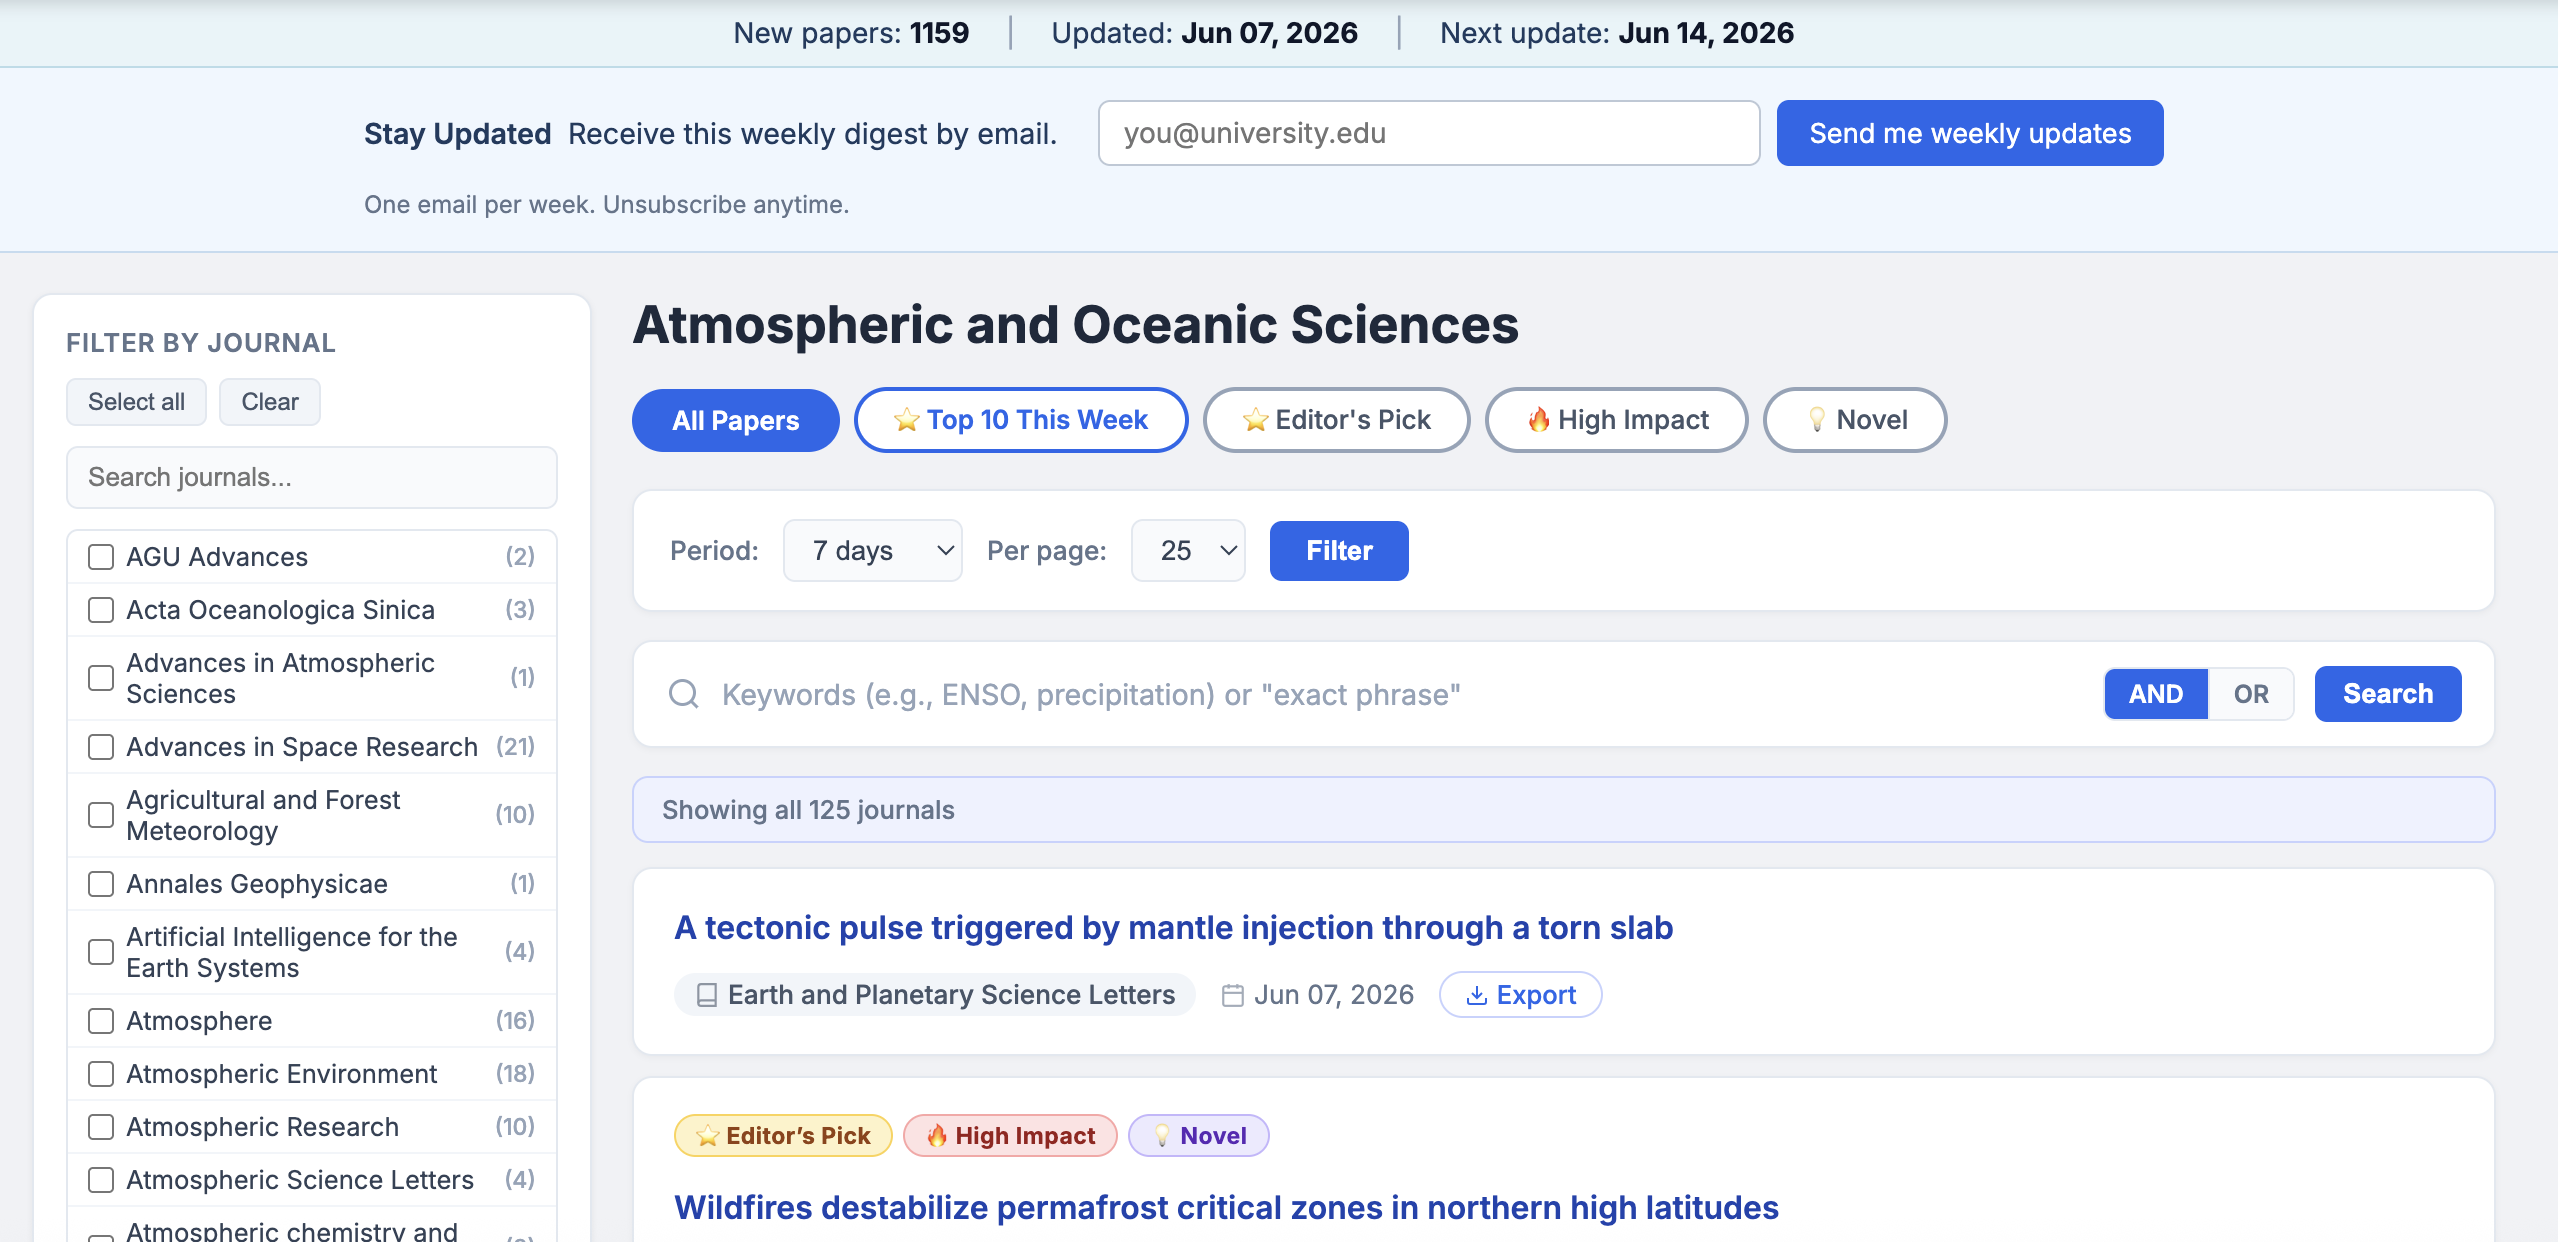Screen dimensions: 2558x1242
Task: Click Earth and Planetary Science Letters tag
Action: point(934,995)
